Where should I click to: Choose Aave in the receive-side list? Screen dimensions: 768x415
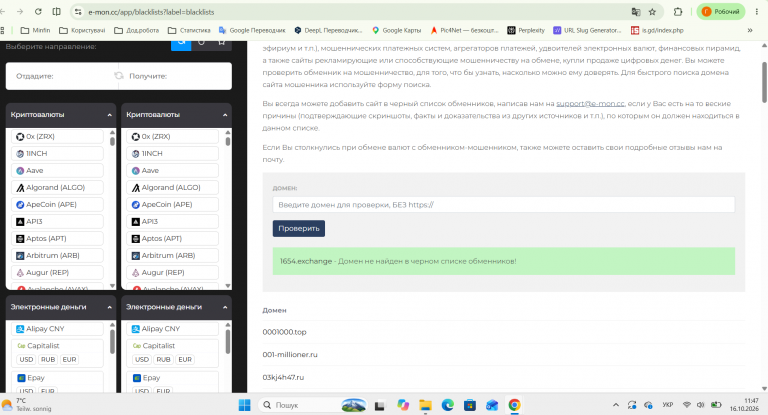(172, 171)
